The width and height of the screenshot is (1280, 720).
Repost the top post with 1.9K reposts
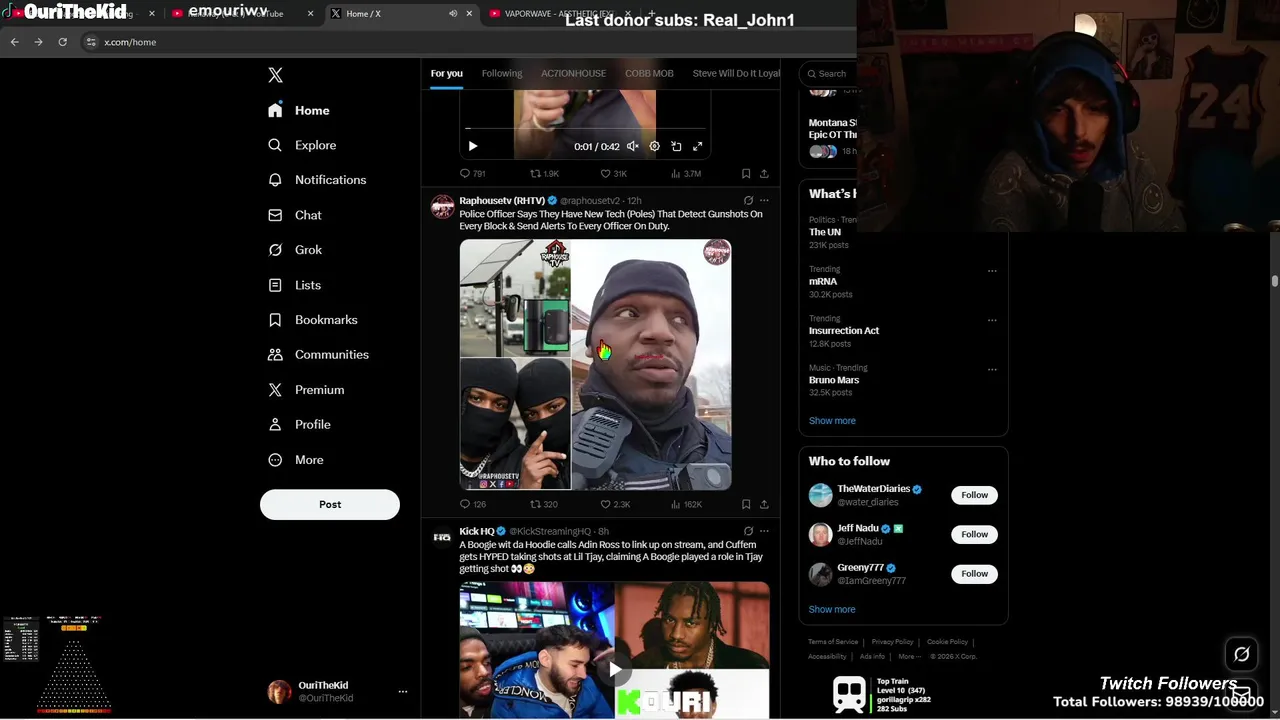tap(544, 174)
